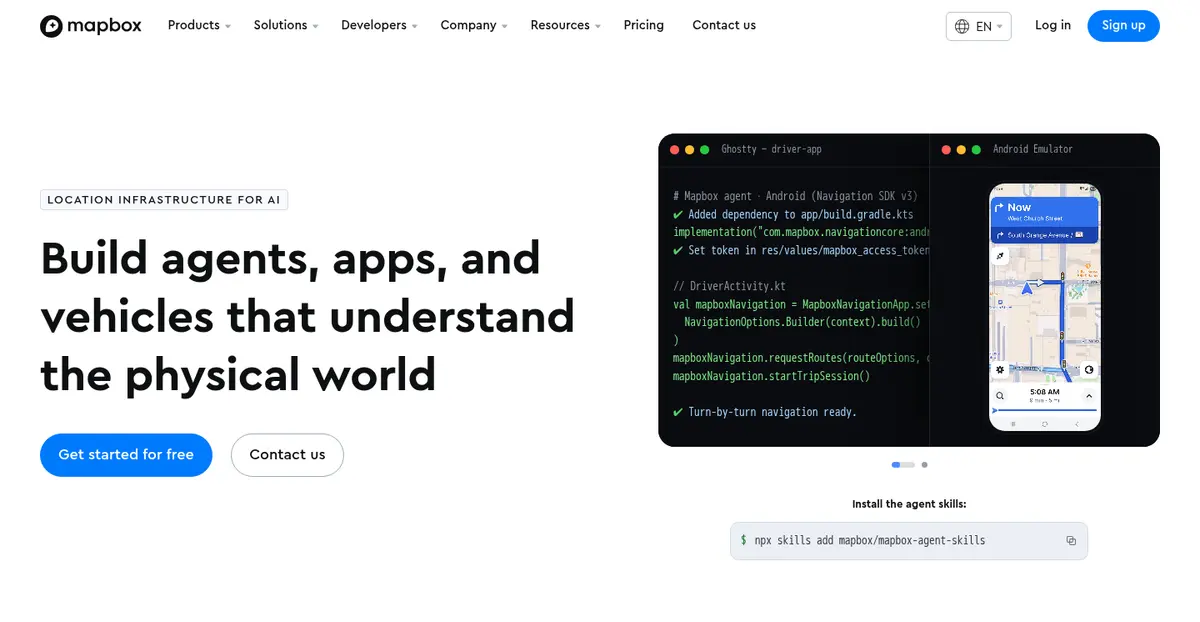Tap the turn arrow beside Now
Image resolution: width=1200 pixels, height=622 pixels.
point(1001,208)
